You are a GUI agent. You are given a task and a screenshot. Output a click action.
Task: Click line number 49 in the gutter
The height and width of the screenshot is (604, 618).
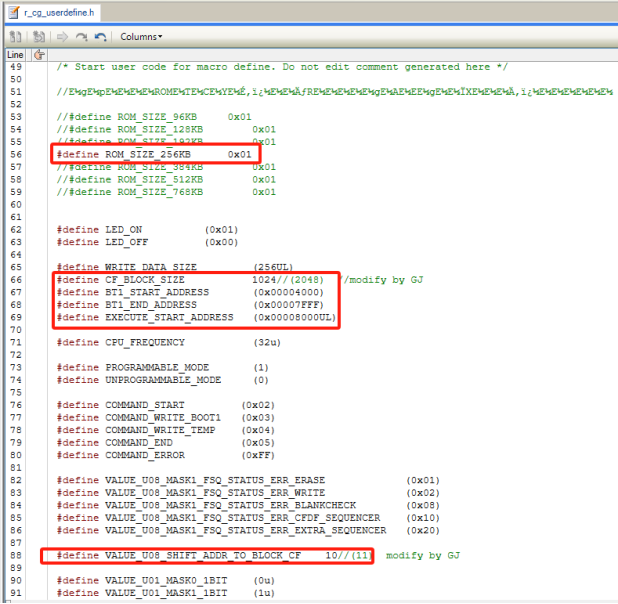coord(16,67)
